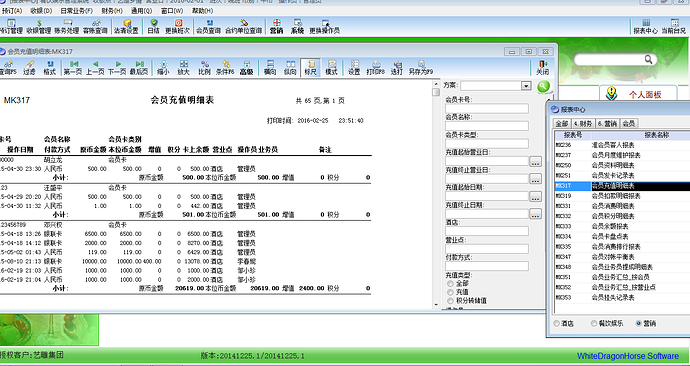Image resolution: width=690 pixels, height=366 pixels.
Task: Select the 充值 radio under 充值类型
Action: [450, 292]
